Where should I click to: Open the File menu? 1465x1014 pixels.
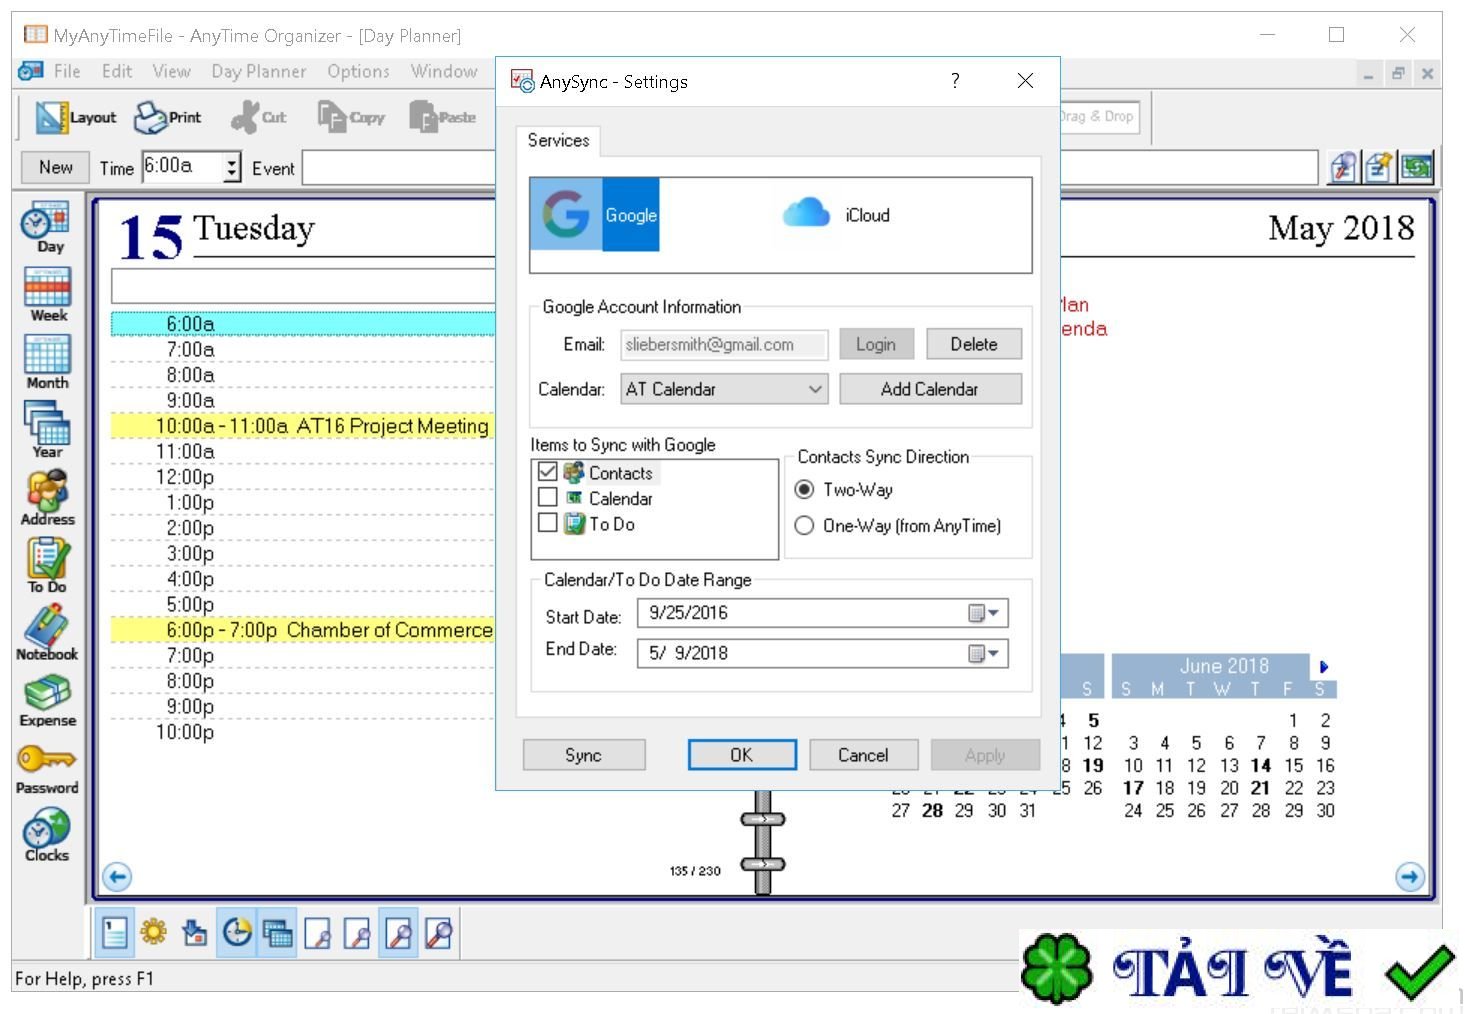pos(67,72)
